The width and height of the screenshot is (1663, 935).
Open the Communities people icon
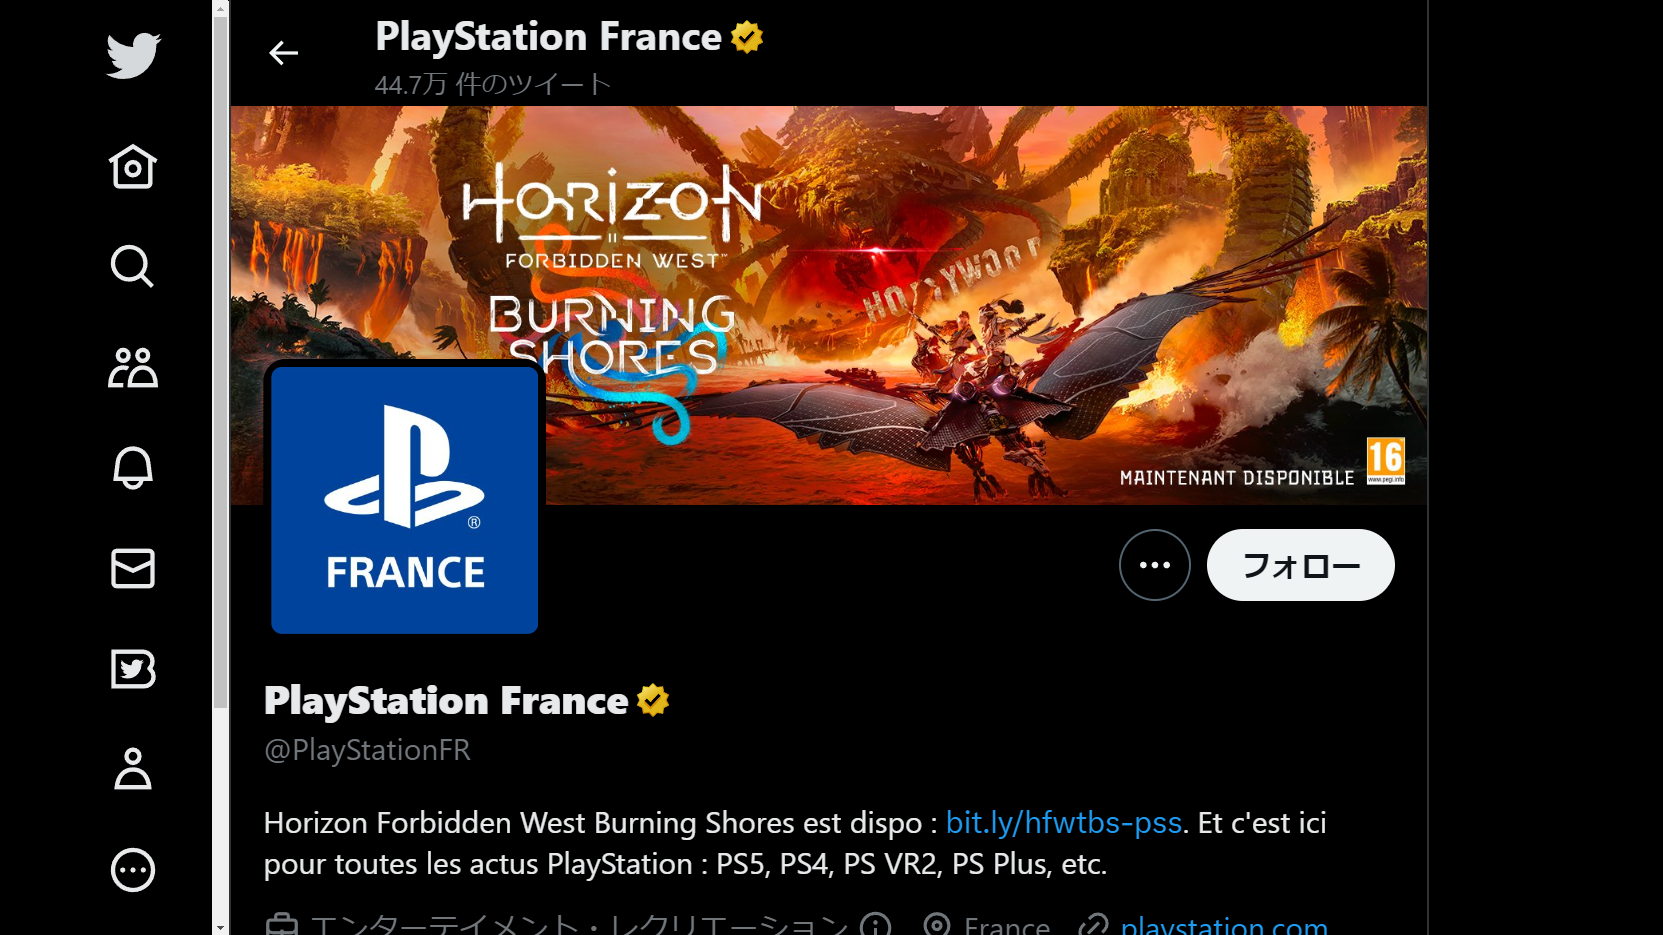(133, 367)
